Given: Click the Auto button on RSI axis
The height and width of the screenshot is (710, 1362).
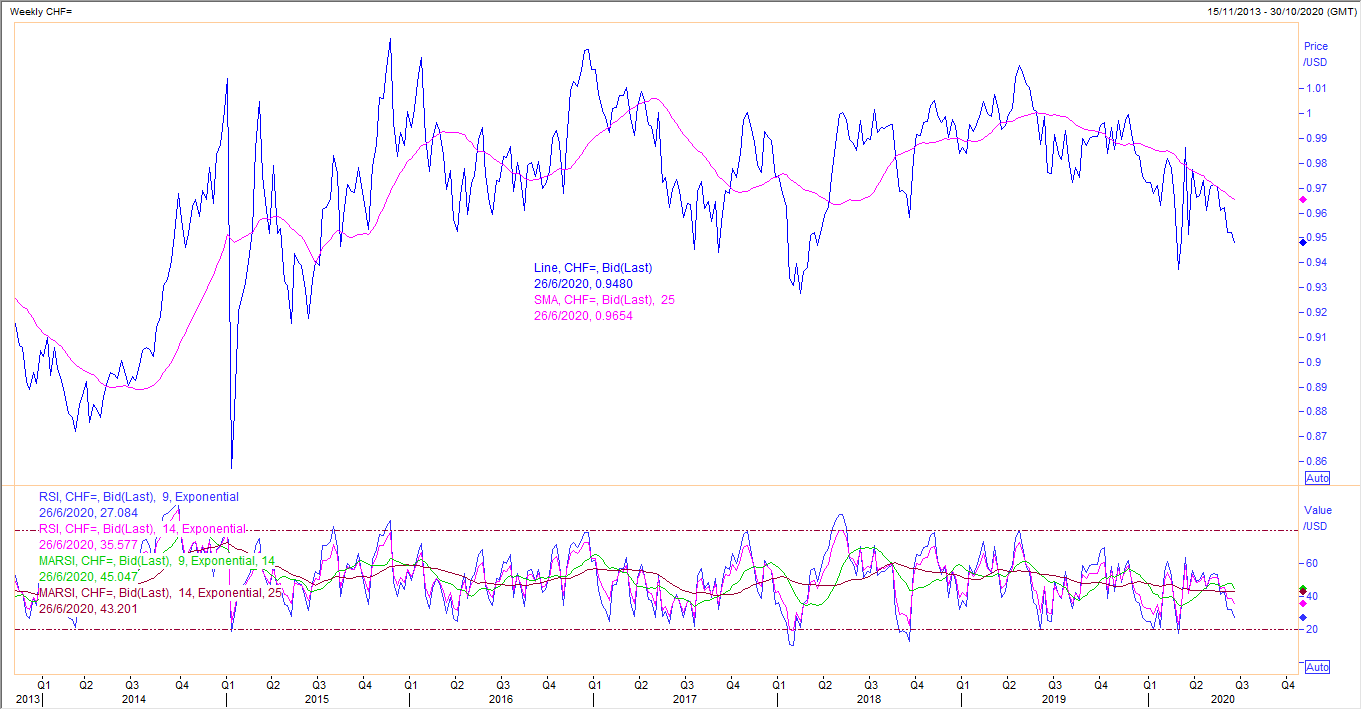Looking at the screenshot, I should click(x=1318, y=667).
